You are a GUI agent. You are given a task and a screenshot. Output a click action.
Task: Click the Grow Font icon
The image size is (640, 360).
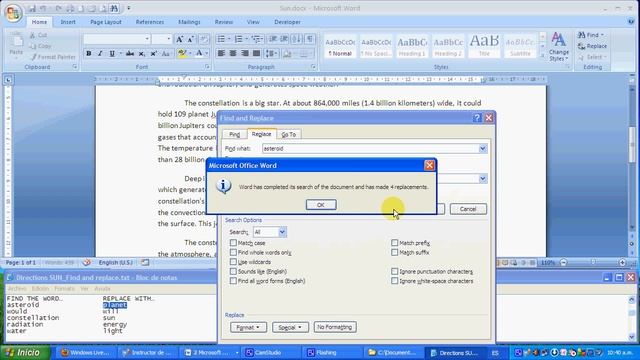(x=179, y=39)
